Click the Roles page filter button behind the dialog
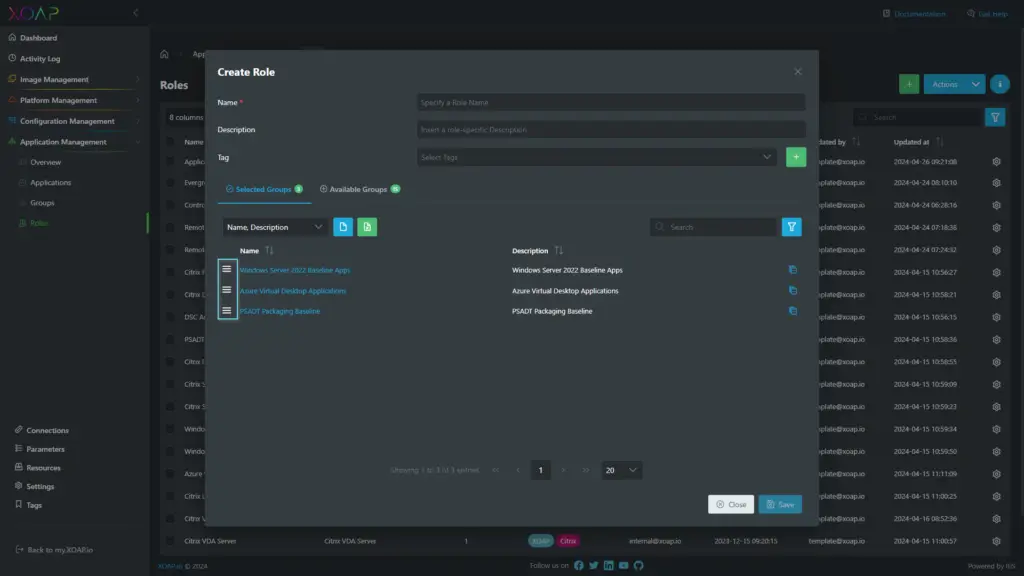Viewport: 1024px width, 576px height. click(995, 118)
